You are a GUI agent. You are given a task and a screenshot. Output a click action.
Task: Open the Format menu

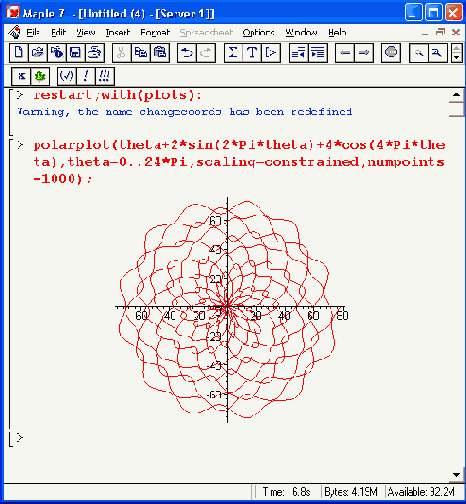pos(155,32)
